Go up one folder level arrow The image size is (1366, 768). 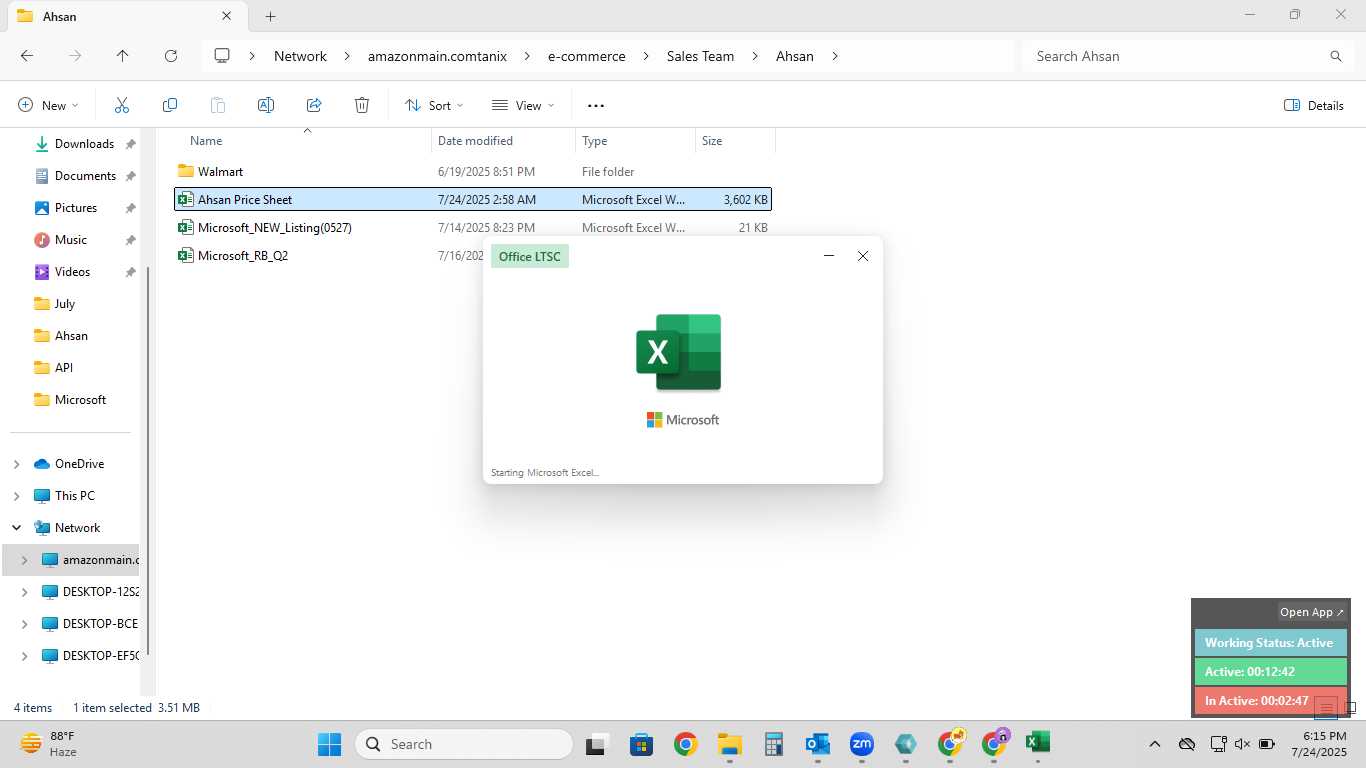(x=123, y=56)
